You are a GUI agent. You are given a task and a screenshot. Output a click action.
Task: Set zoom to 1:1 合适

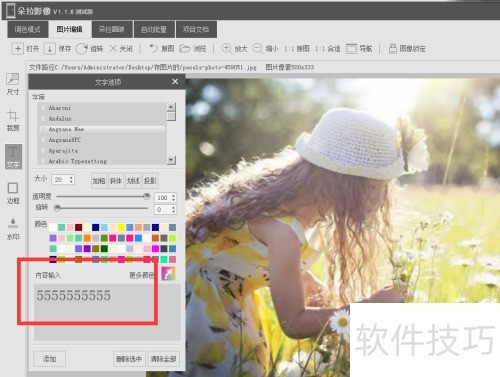pyautogui.click(x=327, y=49)
